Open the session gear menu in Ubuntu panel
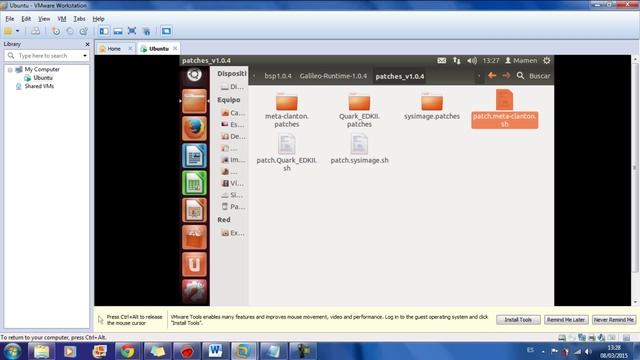 tap(547, 60)
